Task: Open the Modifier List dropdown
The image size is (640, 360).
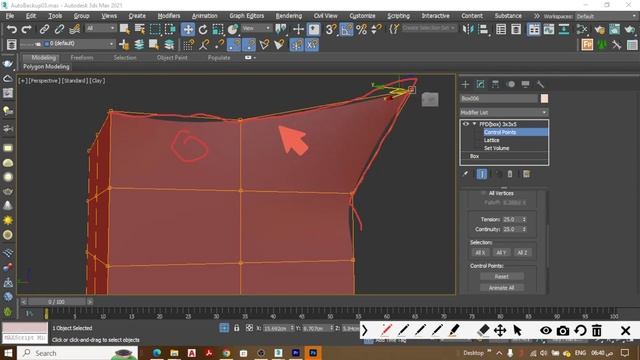Action: [504, 112]
